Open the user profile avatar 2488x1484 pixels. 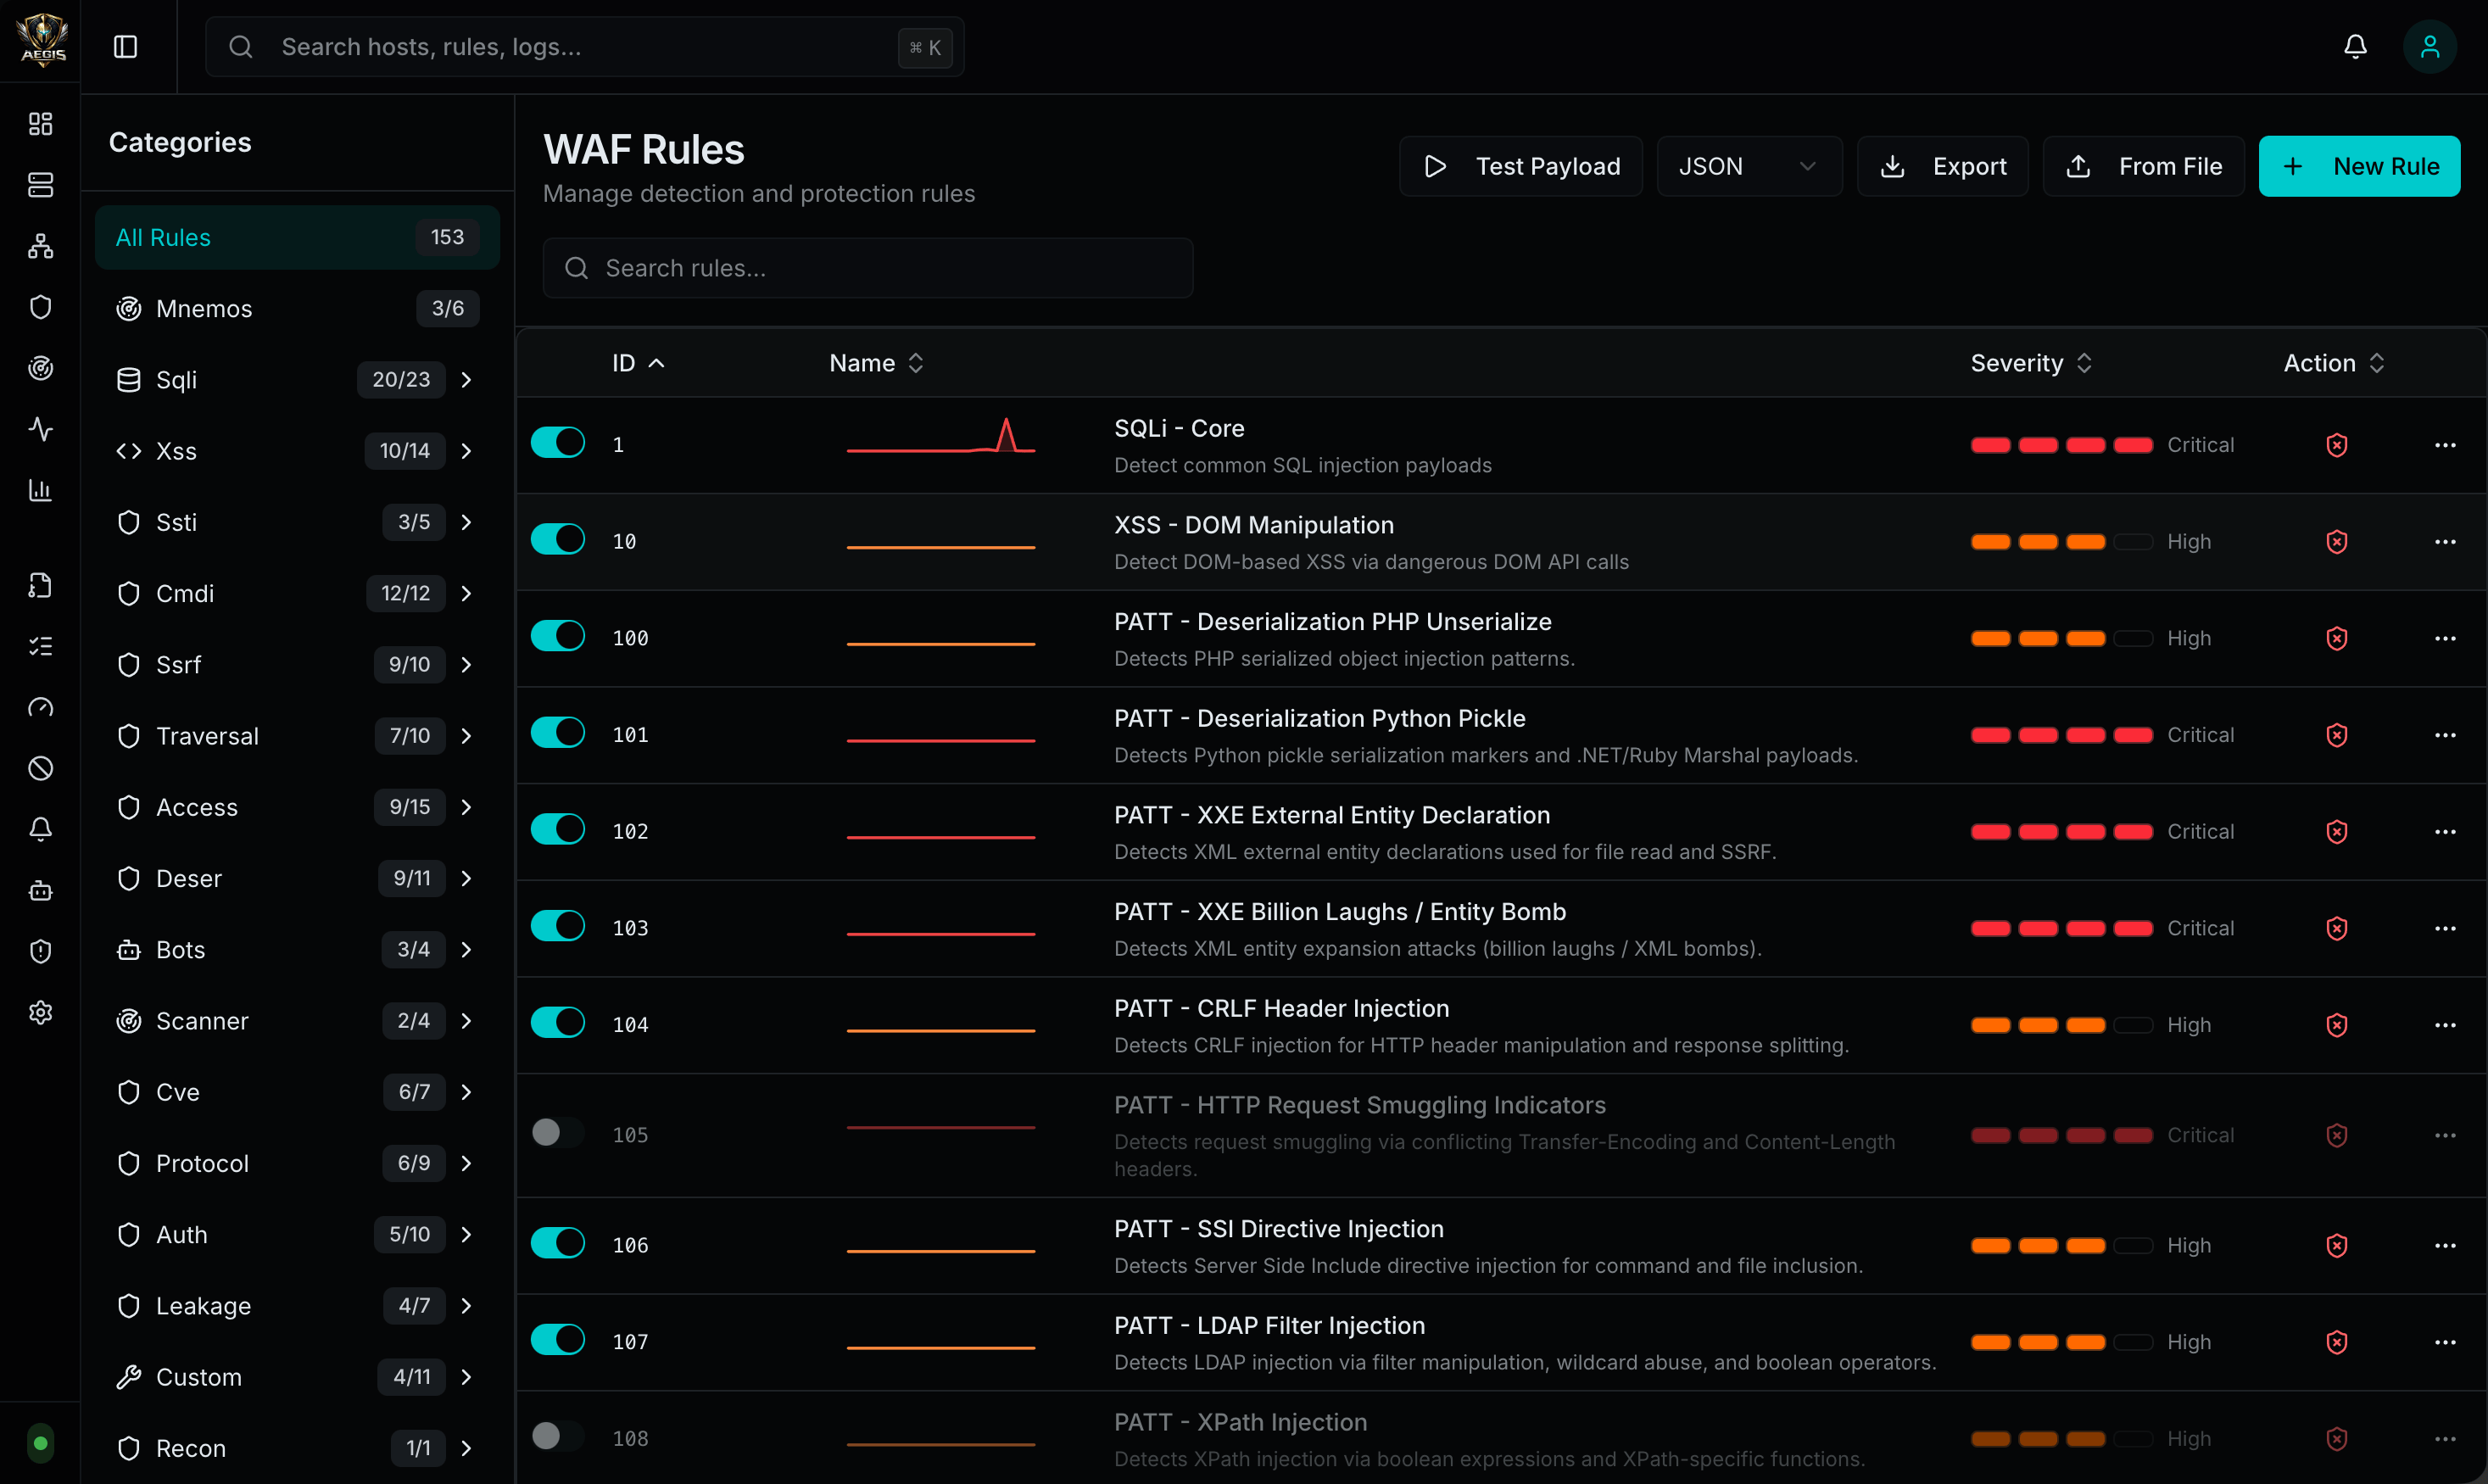(2429, 46)
